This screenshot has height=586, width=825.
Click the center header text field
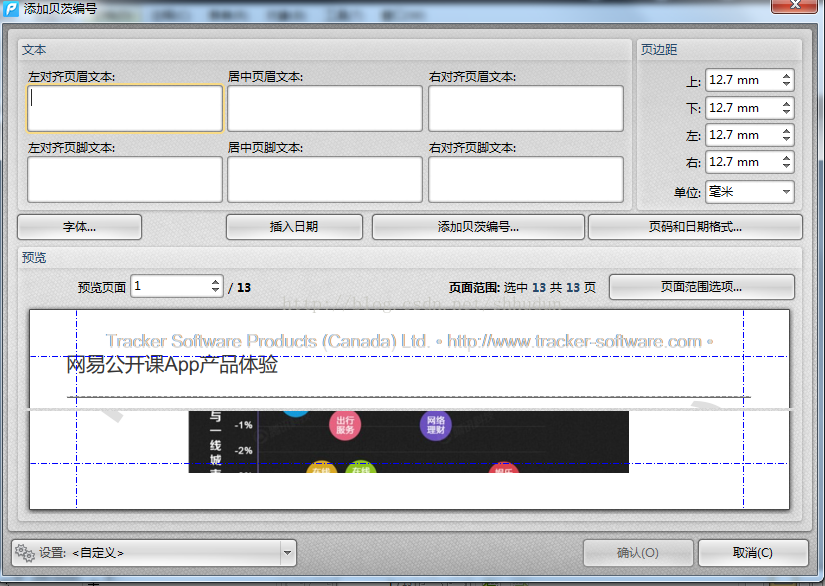(325, 108)
